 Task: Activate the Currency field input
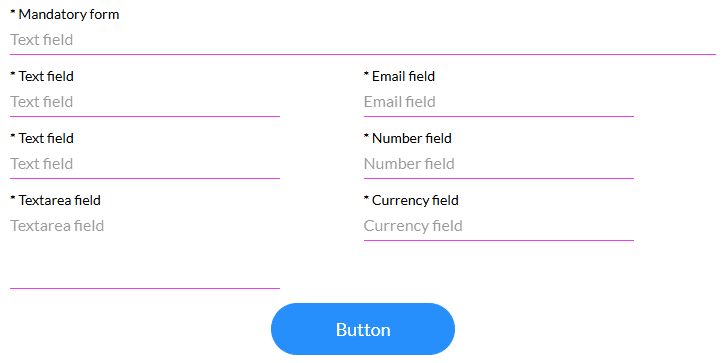498,226
